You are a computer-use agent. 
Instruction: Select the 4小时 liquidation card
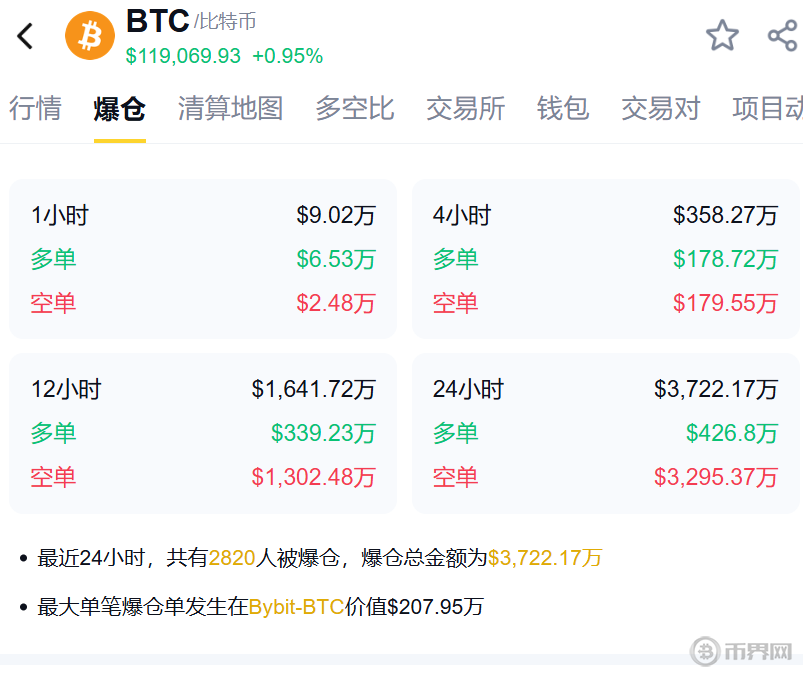(605, 259)
